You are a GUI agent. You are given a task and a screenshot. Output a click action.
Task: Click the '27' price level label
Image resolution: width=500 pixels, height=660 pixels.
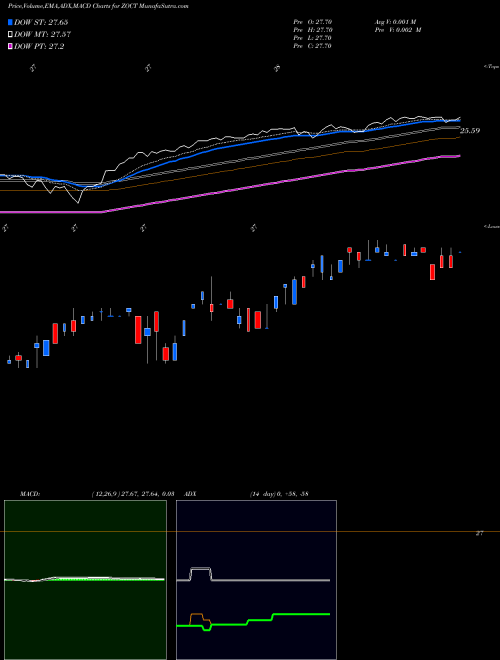coord(479,533)
